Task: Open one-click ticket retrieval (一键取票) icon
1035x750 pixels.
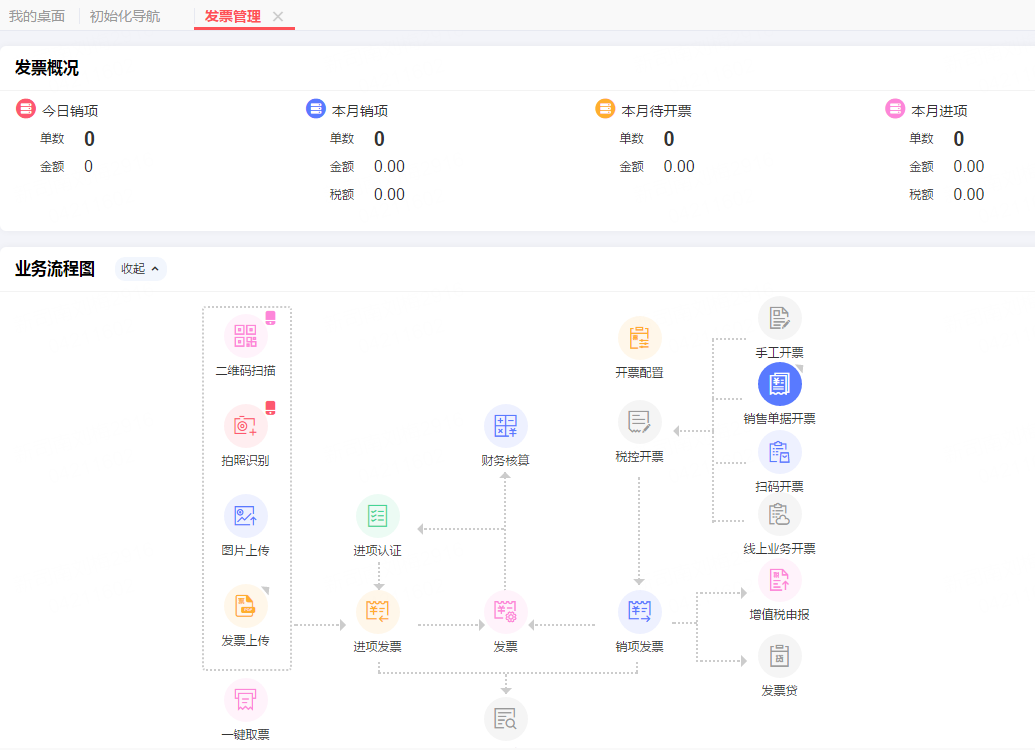Action: click(x=246, y=700)
